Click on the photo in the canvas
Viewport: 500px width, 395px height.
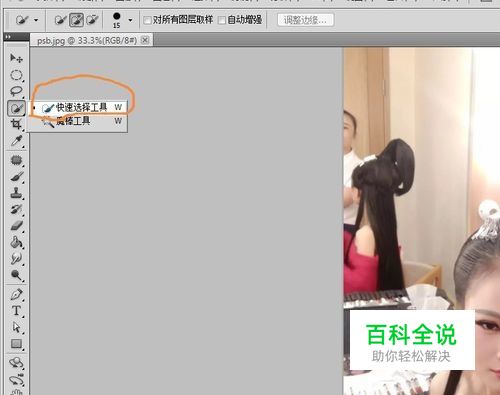pos(422,220)
